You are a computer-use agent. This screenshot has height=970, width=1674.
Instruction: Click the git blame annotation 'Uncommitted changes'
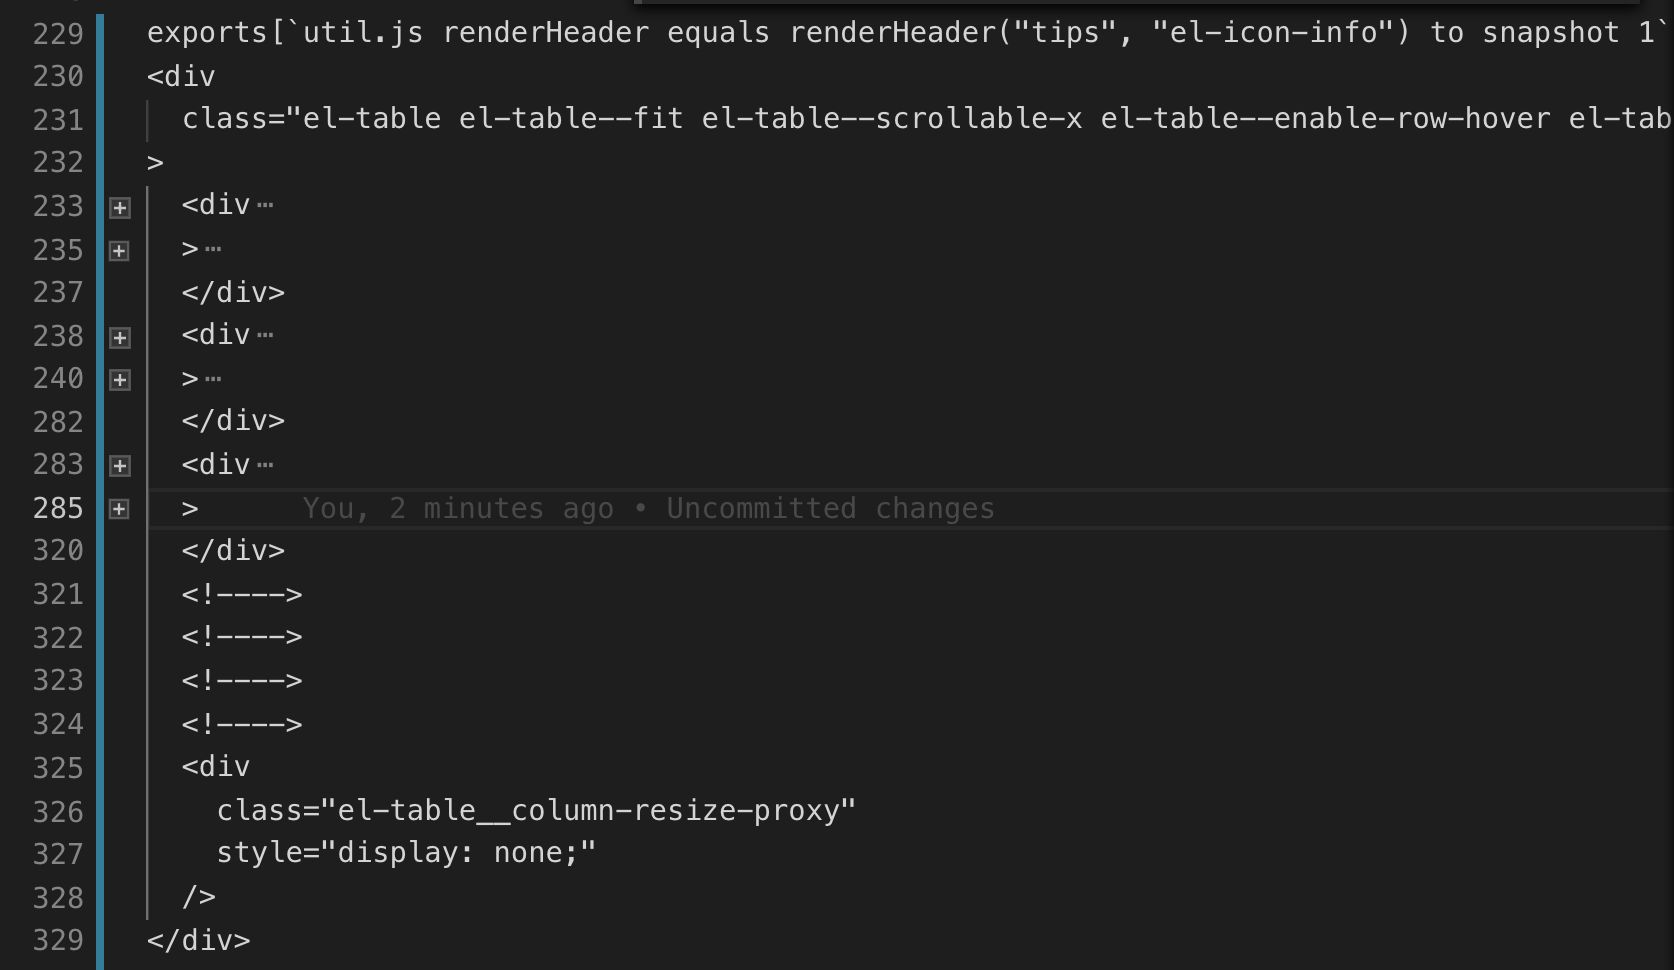[831, 508]
